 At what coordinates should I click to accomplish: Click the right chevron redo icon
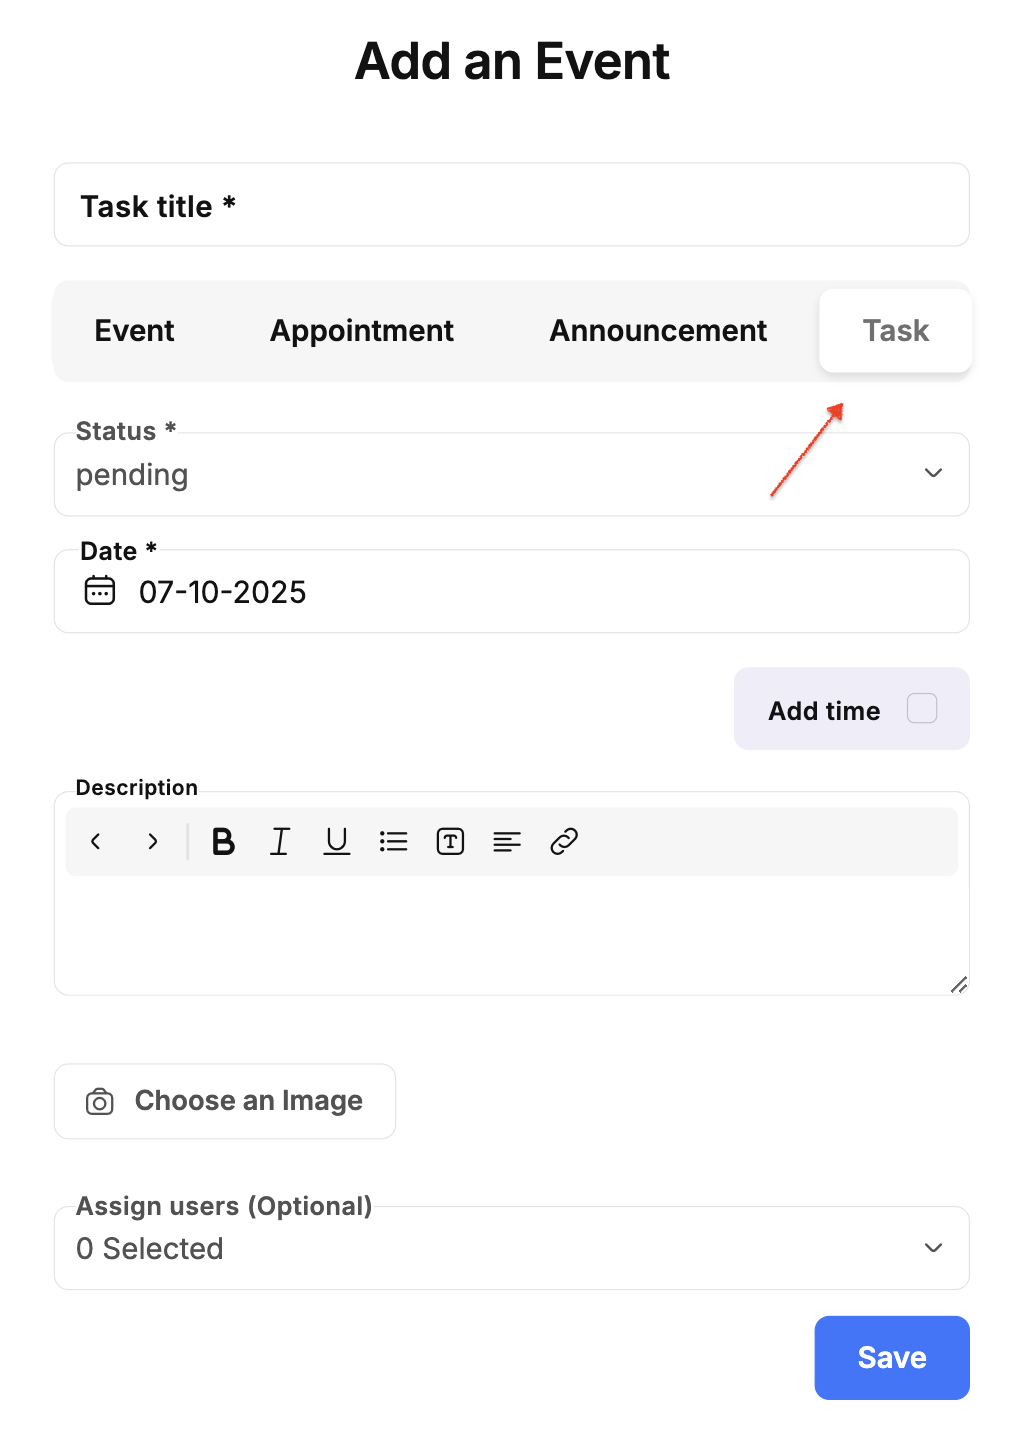(x=152, y=842)
